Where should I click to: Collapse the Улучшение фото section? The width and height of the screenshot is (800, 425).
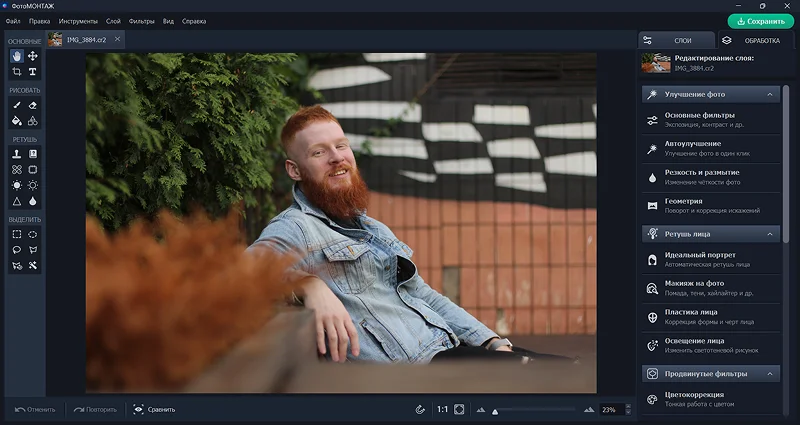pyautogui.click(x=770, y=95)
